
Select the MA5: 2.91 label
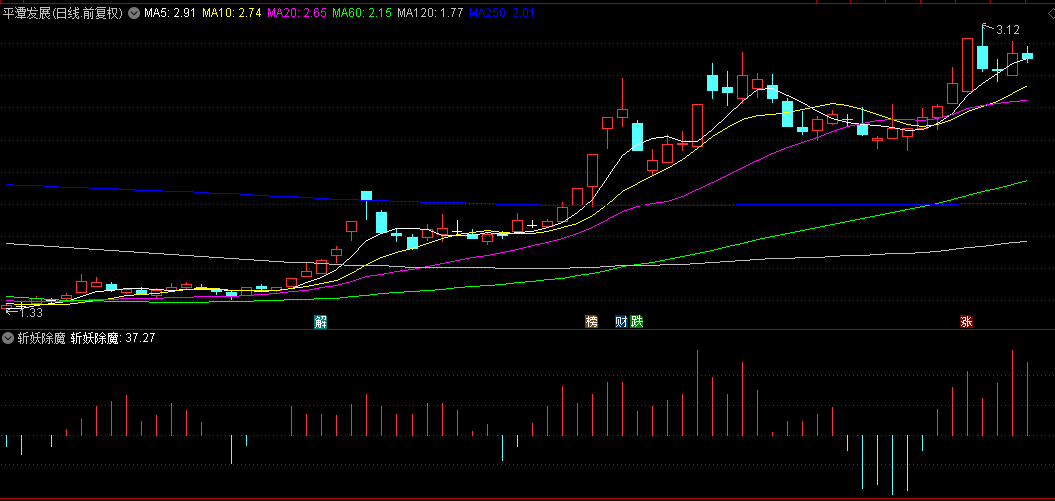pyautogui.click(x=170, y=13)
